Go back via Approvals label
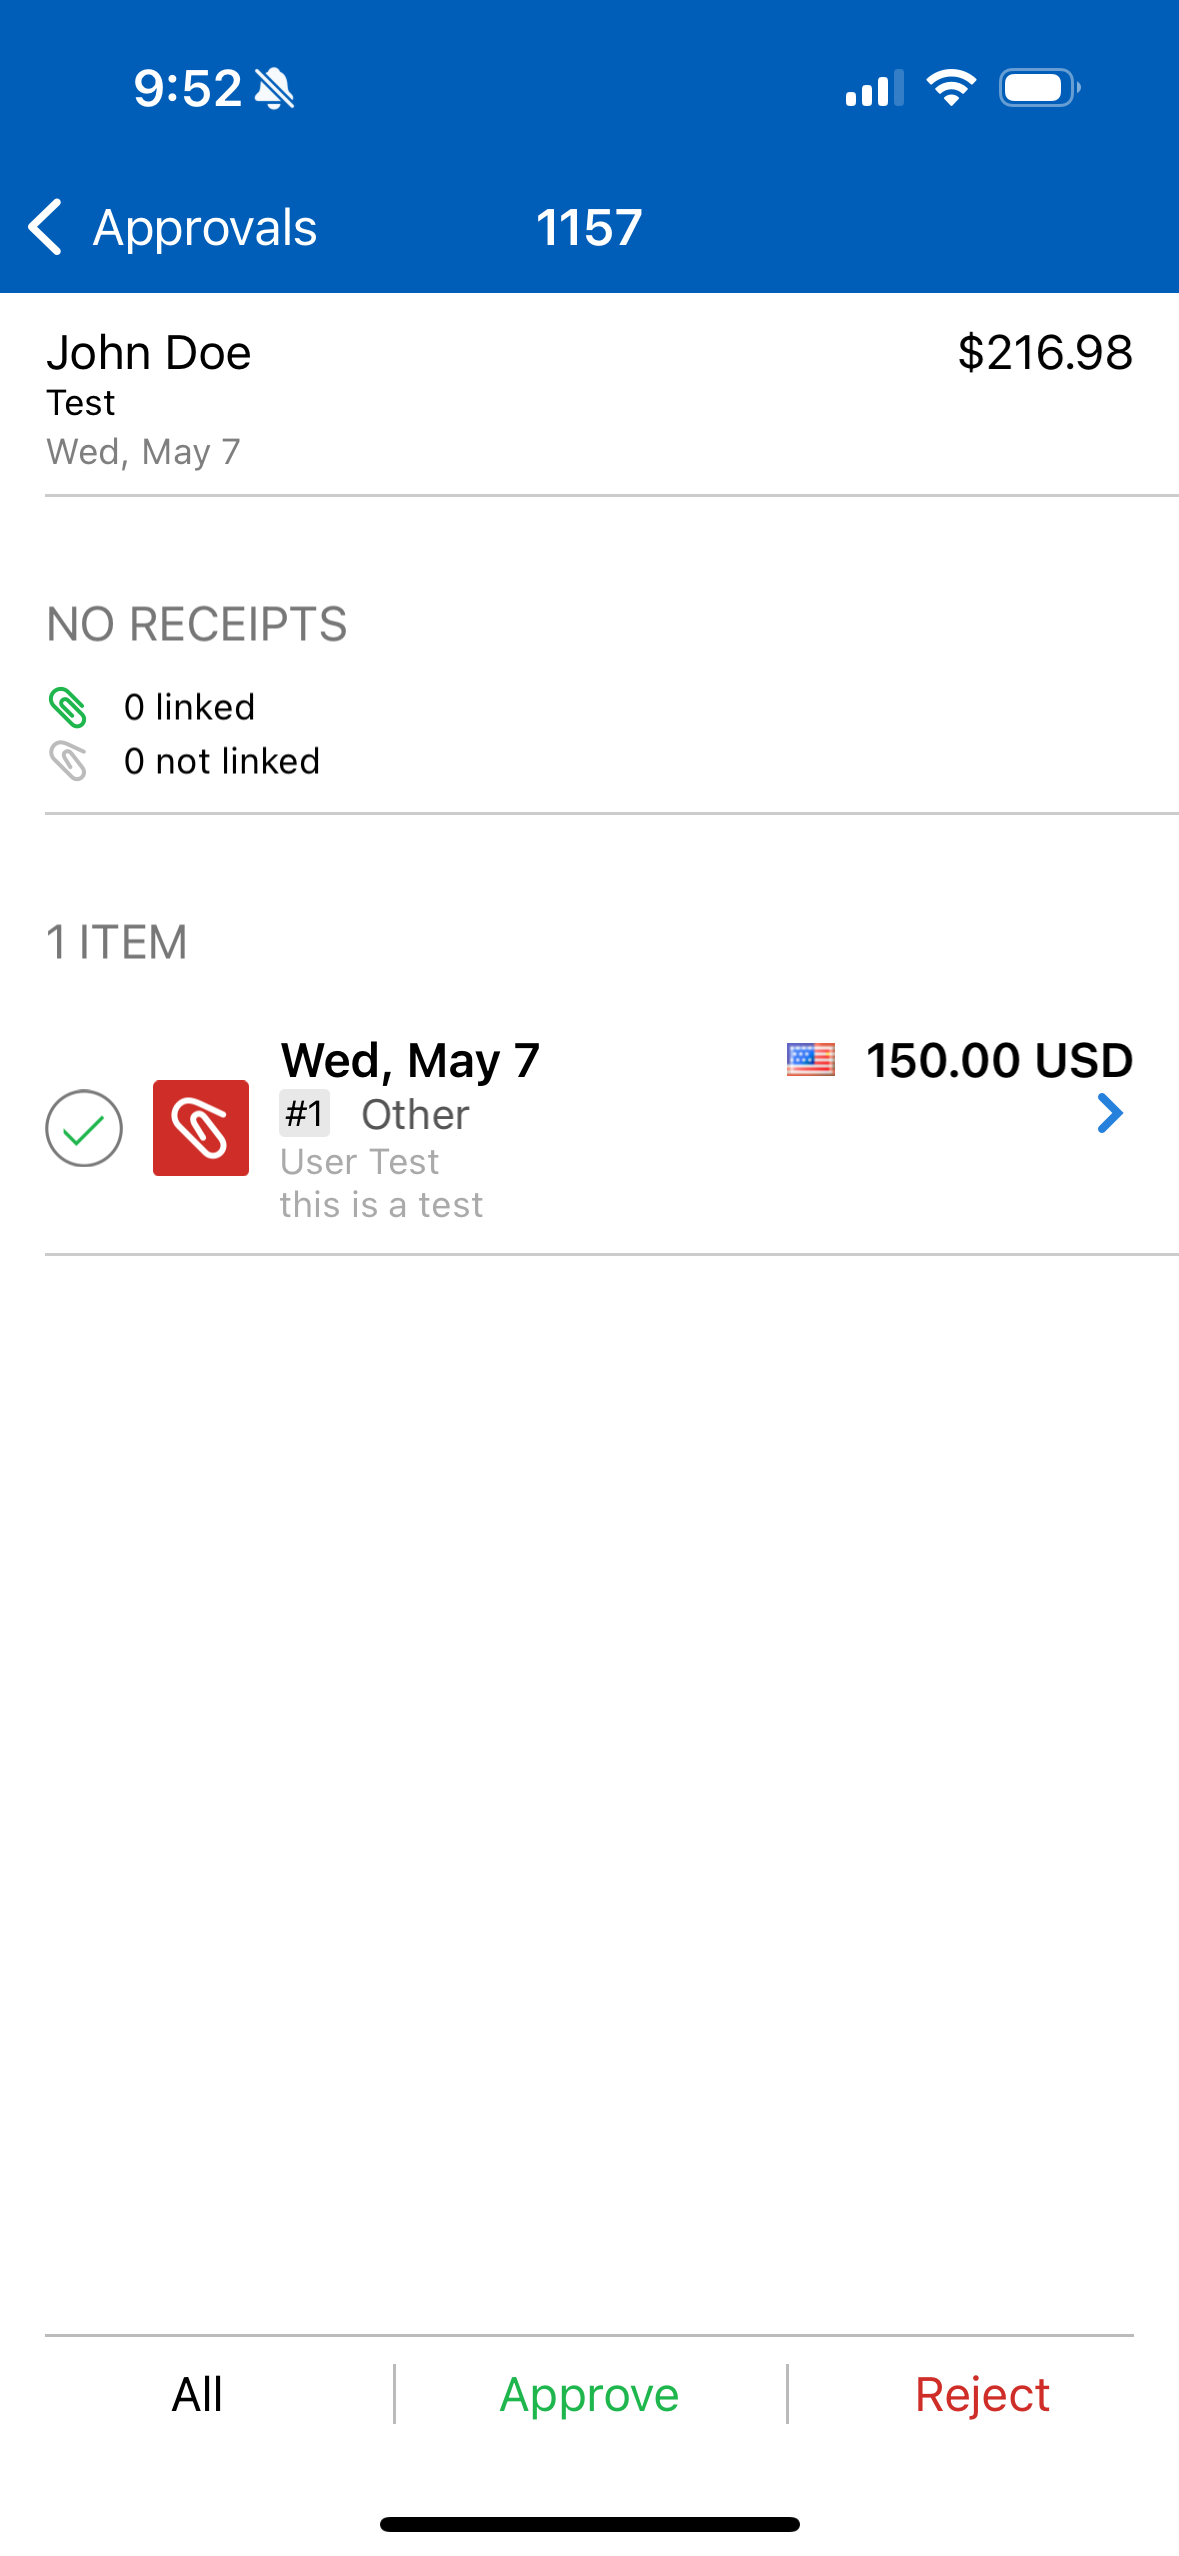 (205, 228)
